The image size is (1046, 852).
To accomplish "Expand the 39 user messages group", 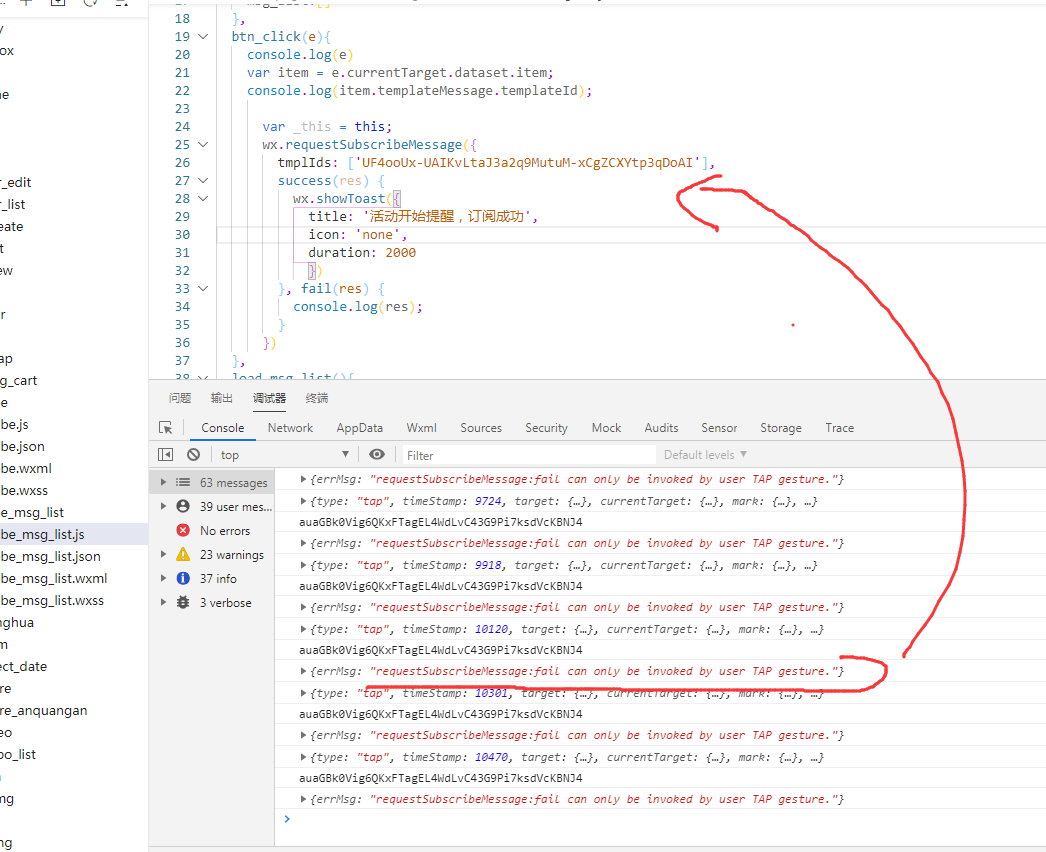I will point(163,506).
